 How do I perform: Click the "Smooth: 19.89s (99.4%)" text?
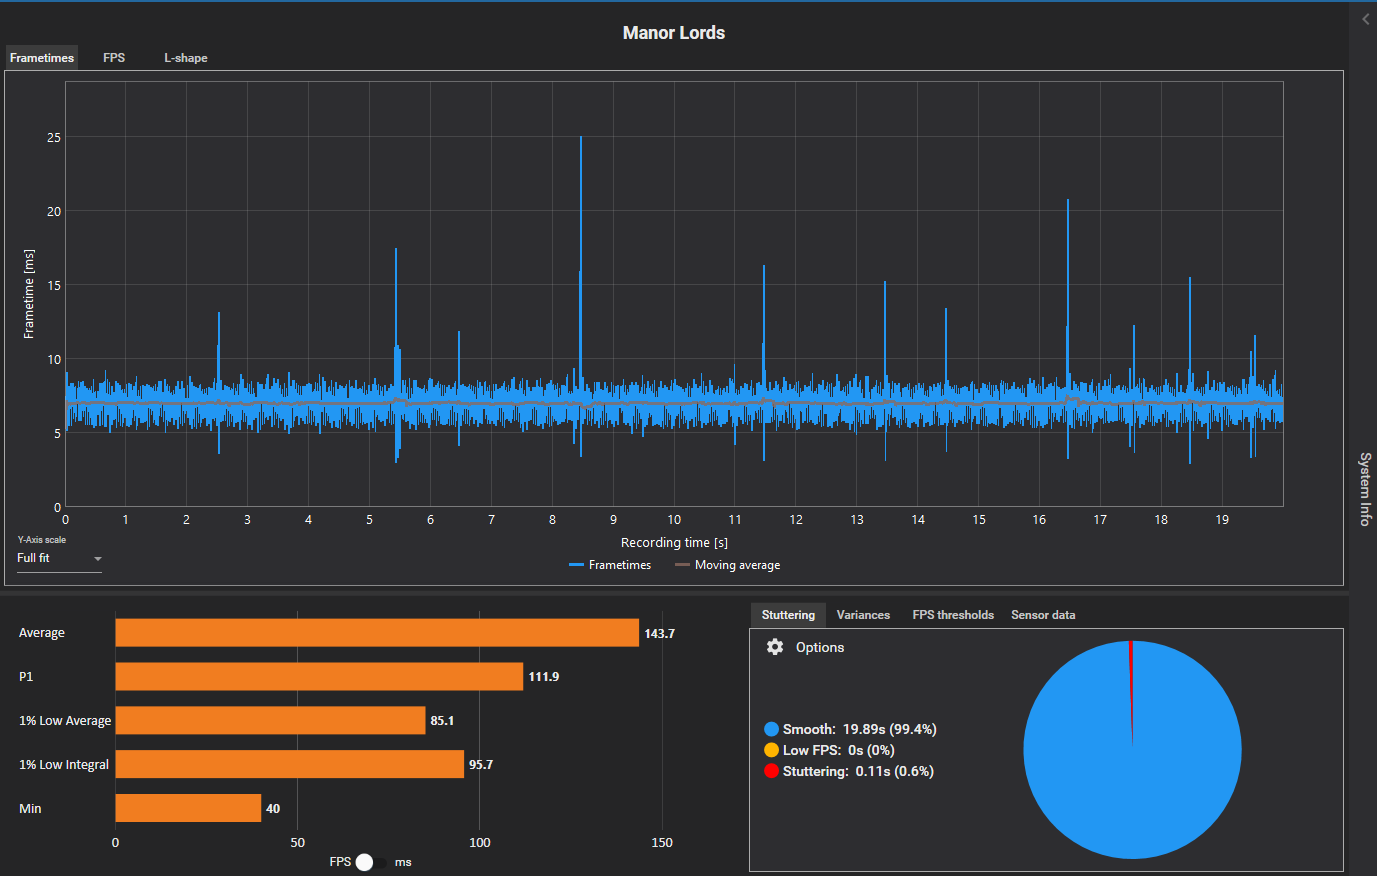coord(860,729)
